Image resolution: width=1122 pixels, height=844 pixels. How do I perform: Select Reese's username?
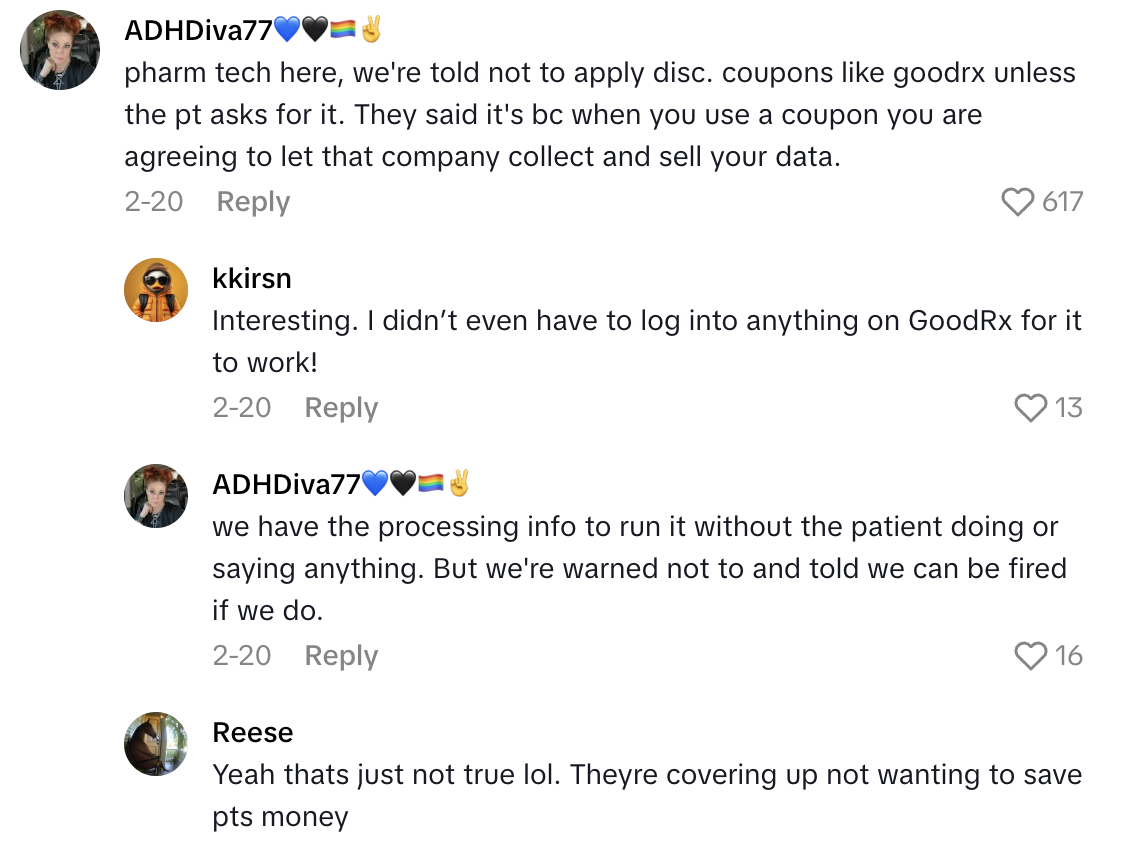(252, 732)
